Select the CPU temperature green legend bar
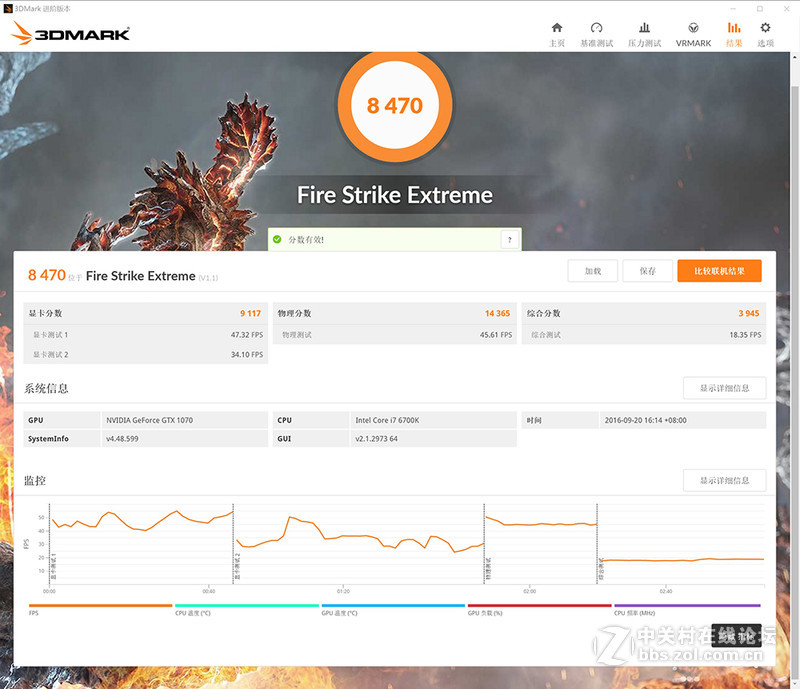Image resolution: width=800 pixels, height=689 pixels. (x=247, y=605)
